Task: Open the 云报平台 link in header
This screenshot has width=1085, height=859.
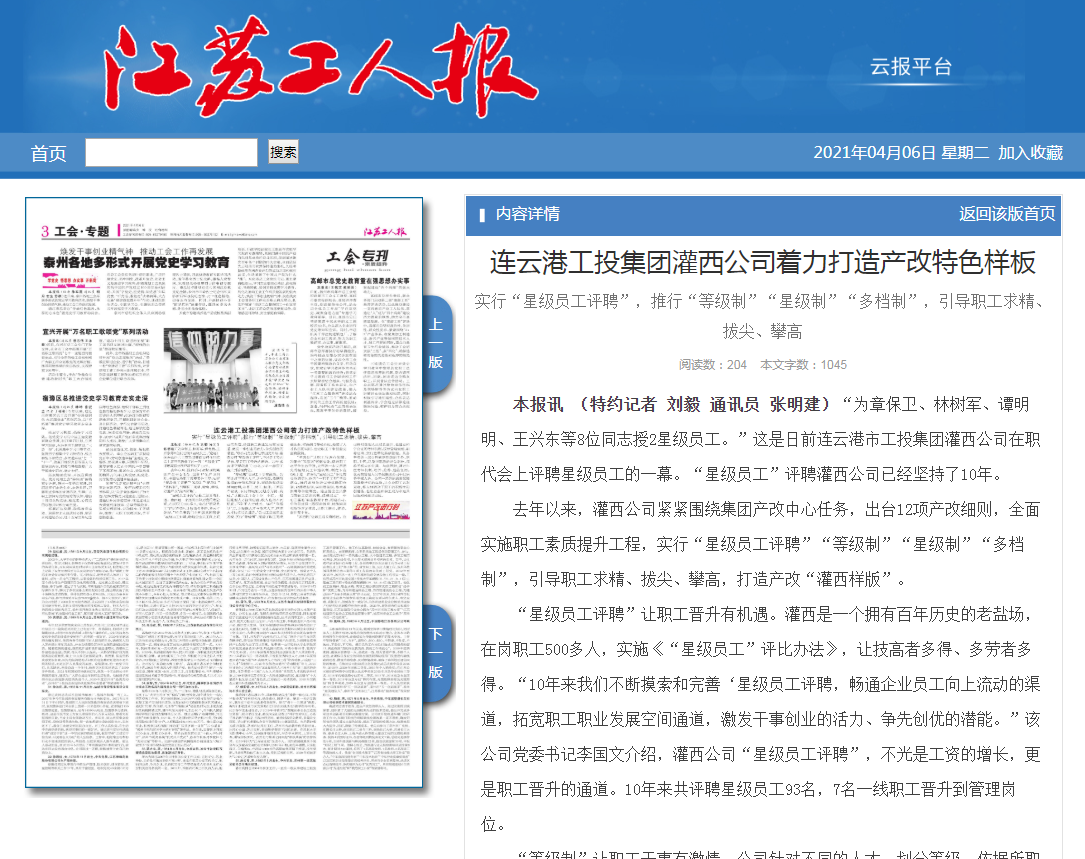Action: point(910,67)
